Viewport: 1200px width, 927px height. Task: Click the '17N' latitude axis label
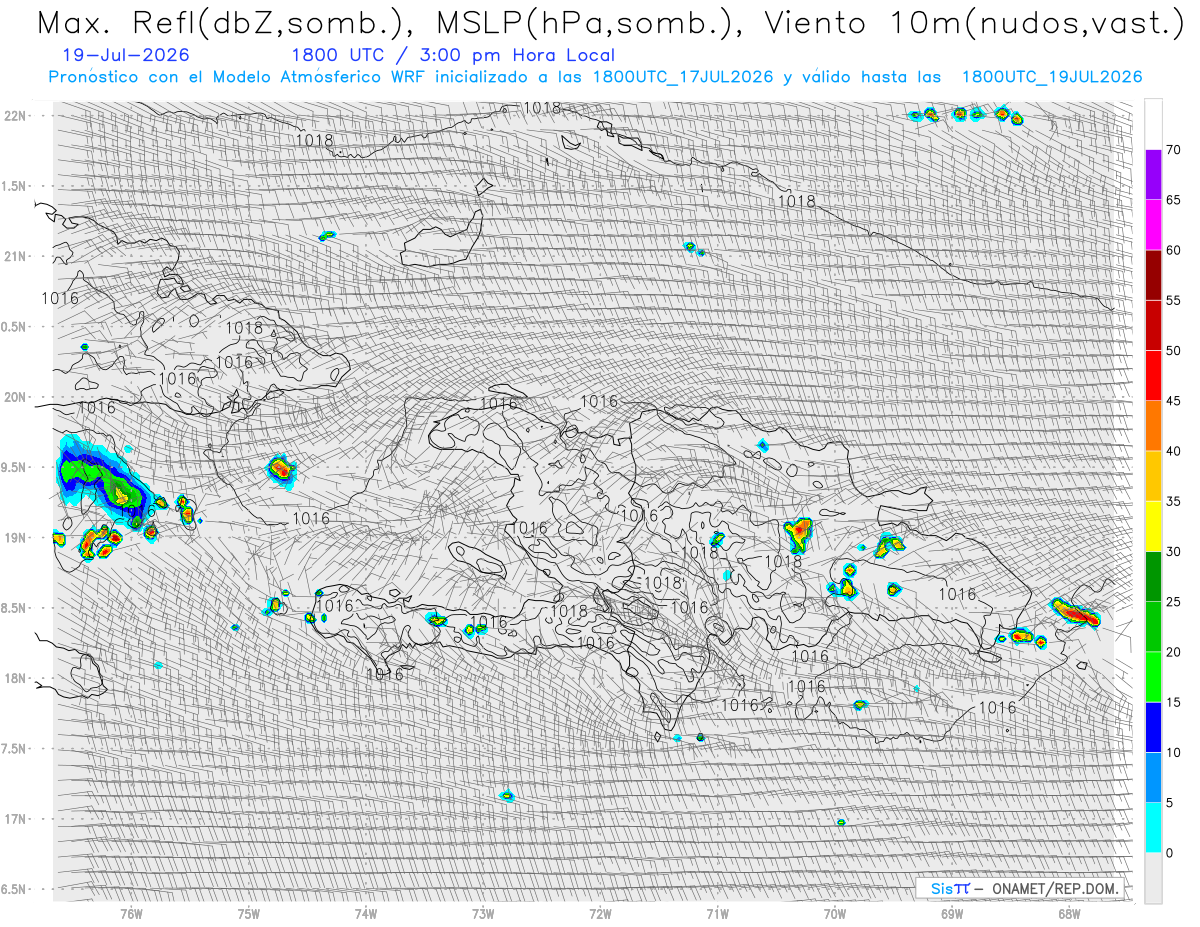point(15,819)
